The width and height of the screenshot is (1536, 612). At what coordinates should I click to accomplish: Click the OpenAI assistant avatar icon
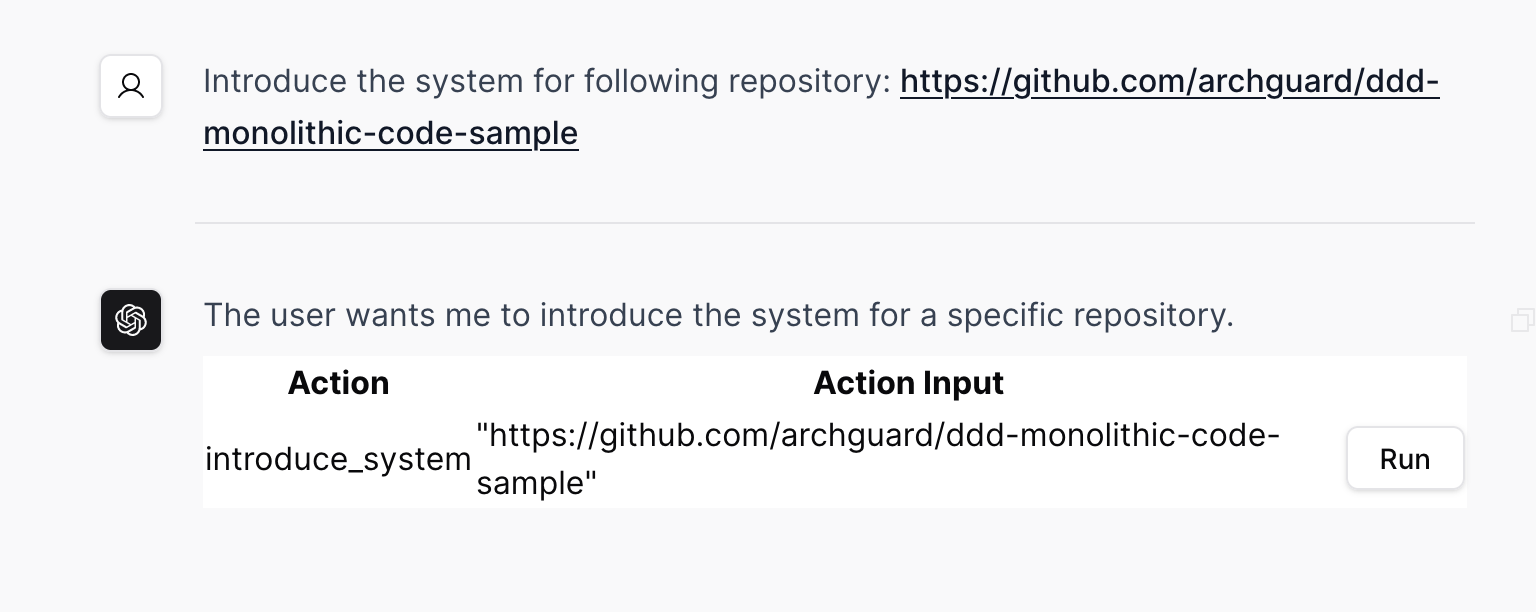tap(131, 320)
